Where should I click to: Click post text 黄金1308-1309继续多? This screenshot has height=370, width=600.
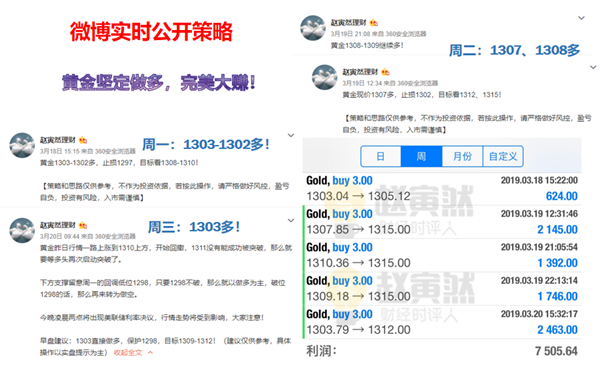[367, 46]
